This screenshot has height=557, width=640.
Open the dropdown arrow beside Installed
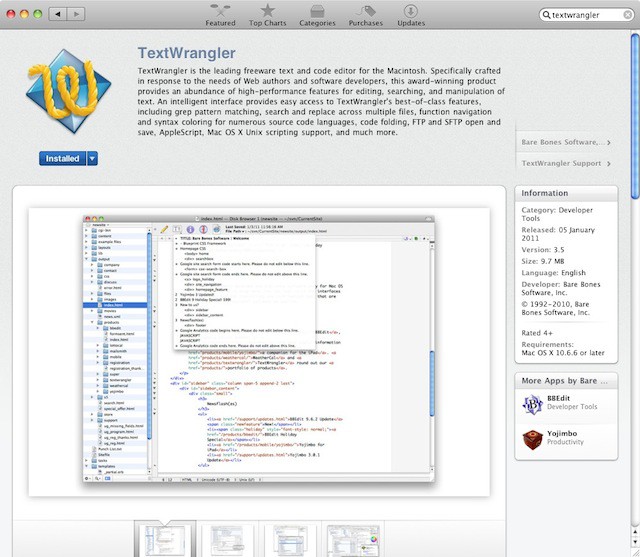point(92,158)
